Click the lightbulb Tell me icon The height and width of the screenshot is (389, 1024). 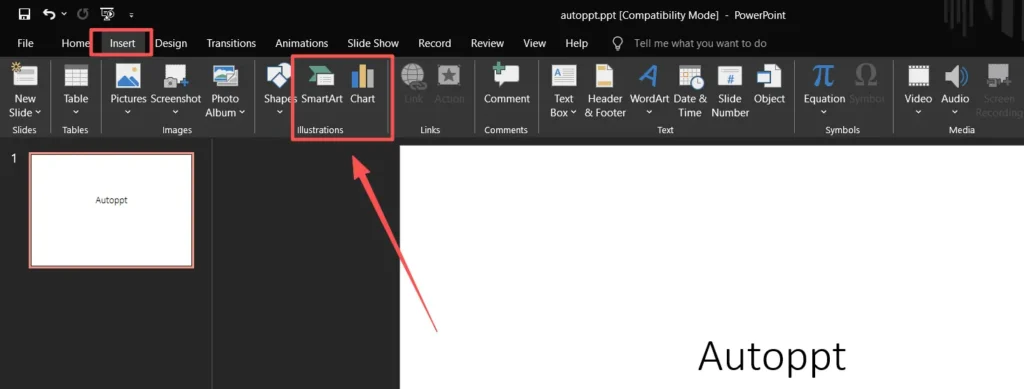pyautogui.click(x=617, y=43)
